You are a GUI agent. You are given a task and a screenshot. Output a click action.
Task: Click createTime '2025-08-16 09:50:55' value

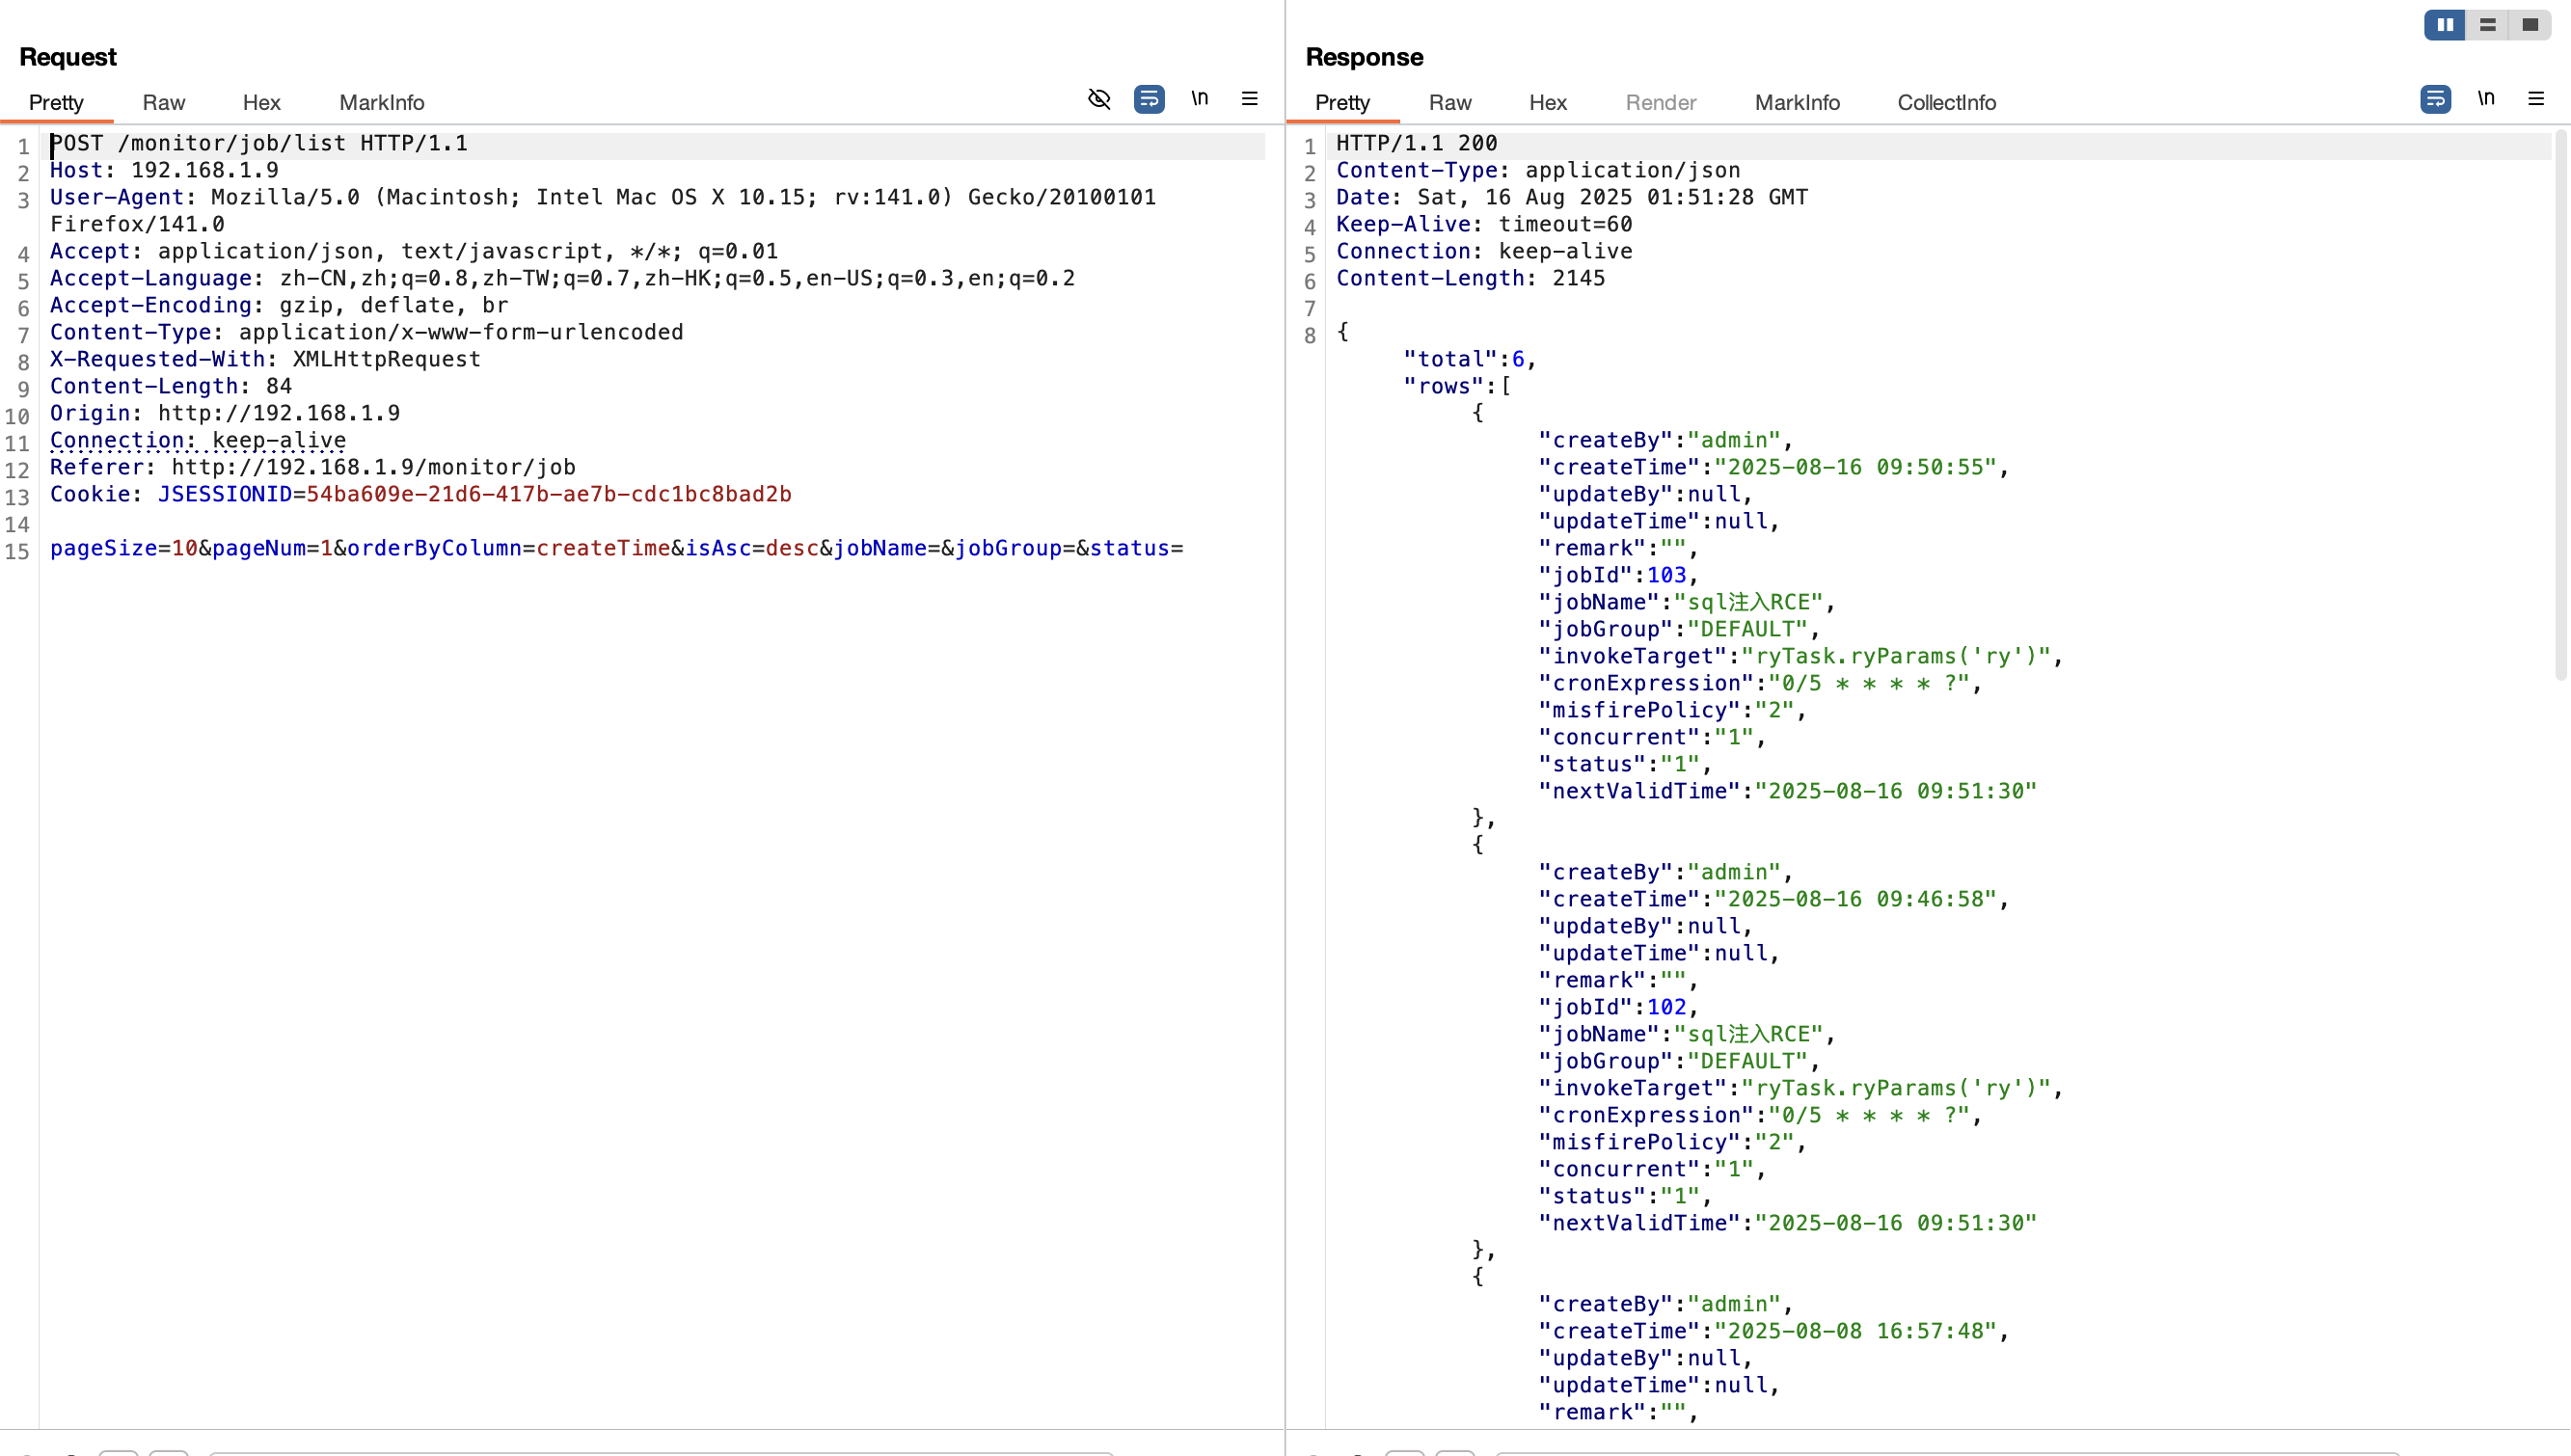pyautogui.click(x=1856, y=467)
